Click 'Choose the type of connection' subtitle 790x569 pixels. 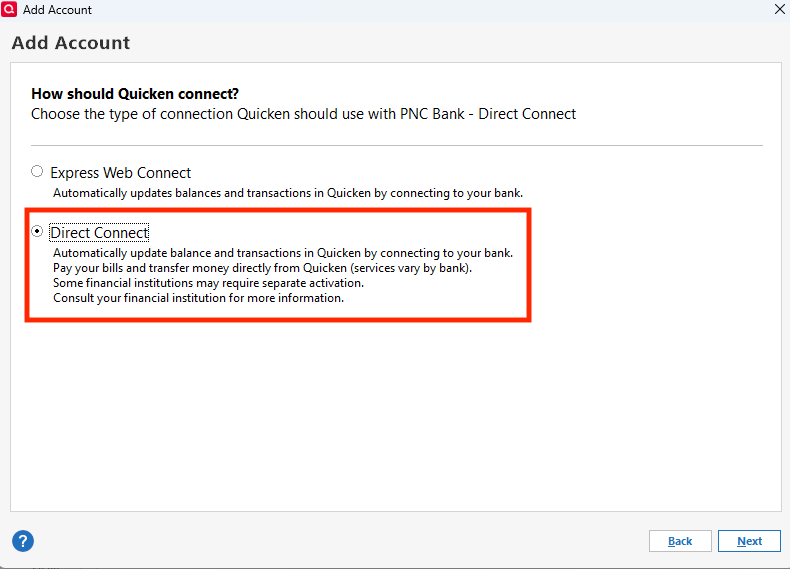[x=303, y=114]
